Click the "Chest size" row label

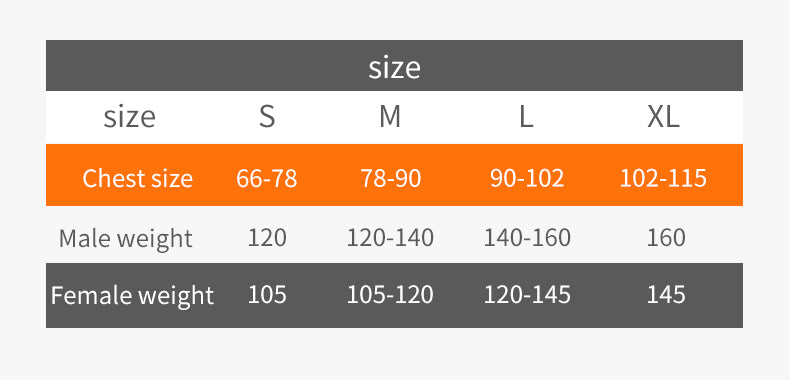click(x=138, y=178)
